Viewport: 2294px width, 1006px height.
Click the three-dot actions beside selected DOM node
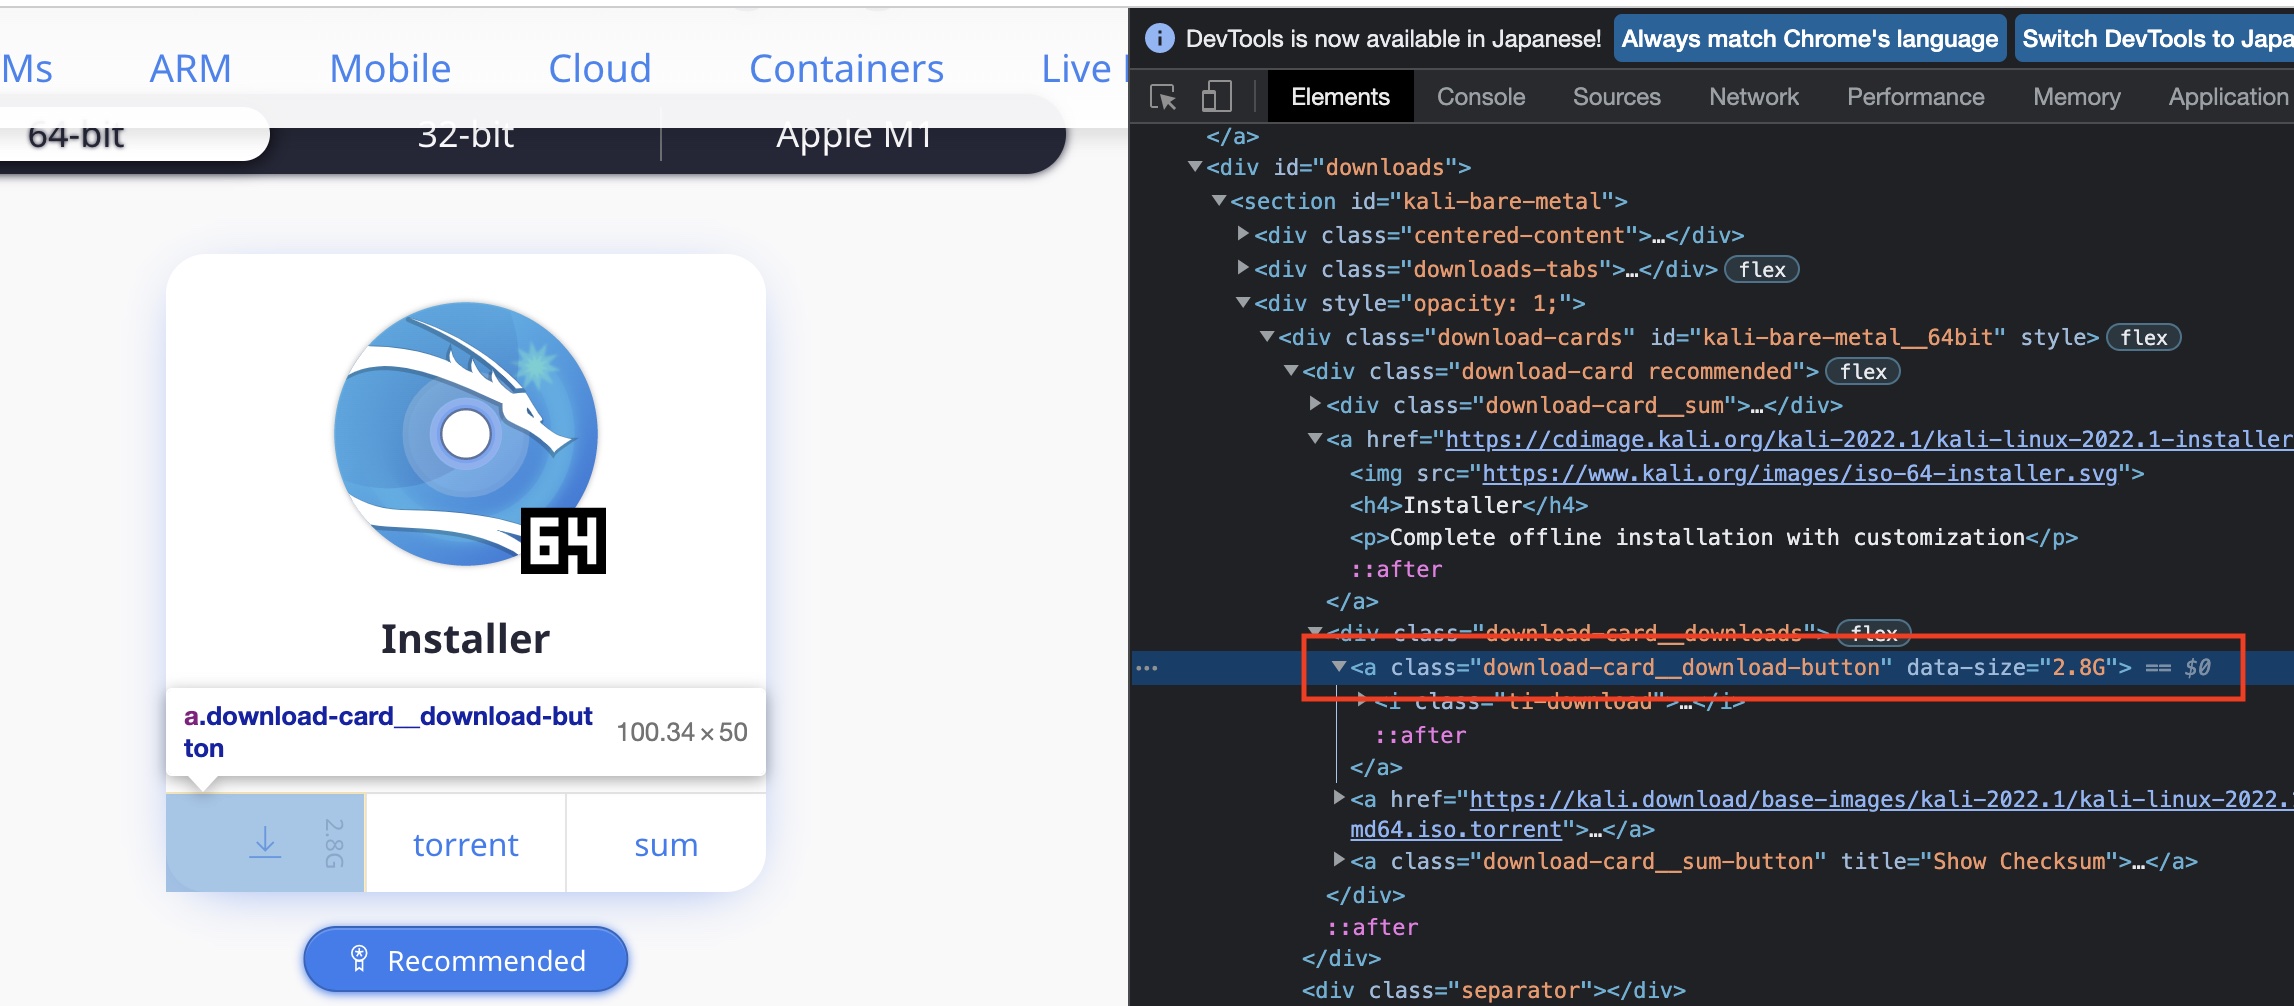click(1147, 667)
